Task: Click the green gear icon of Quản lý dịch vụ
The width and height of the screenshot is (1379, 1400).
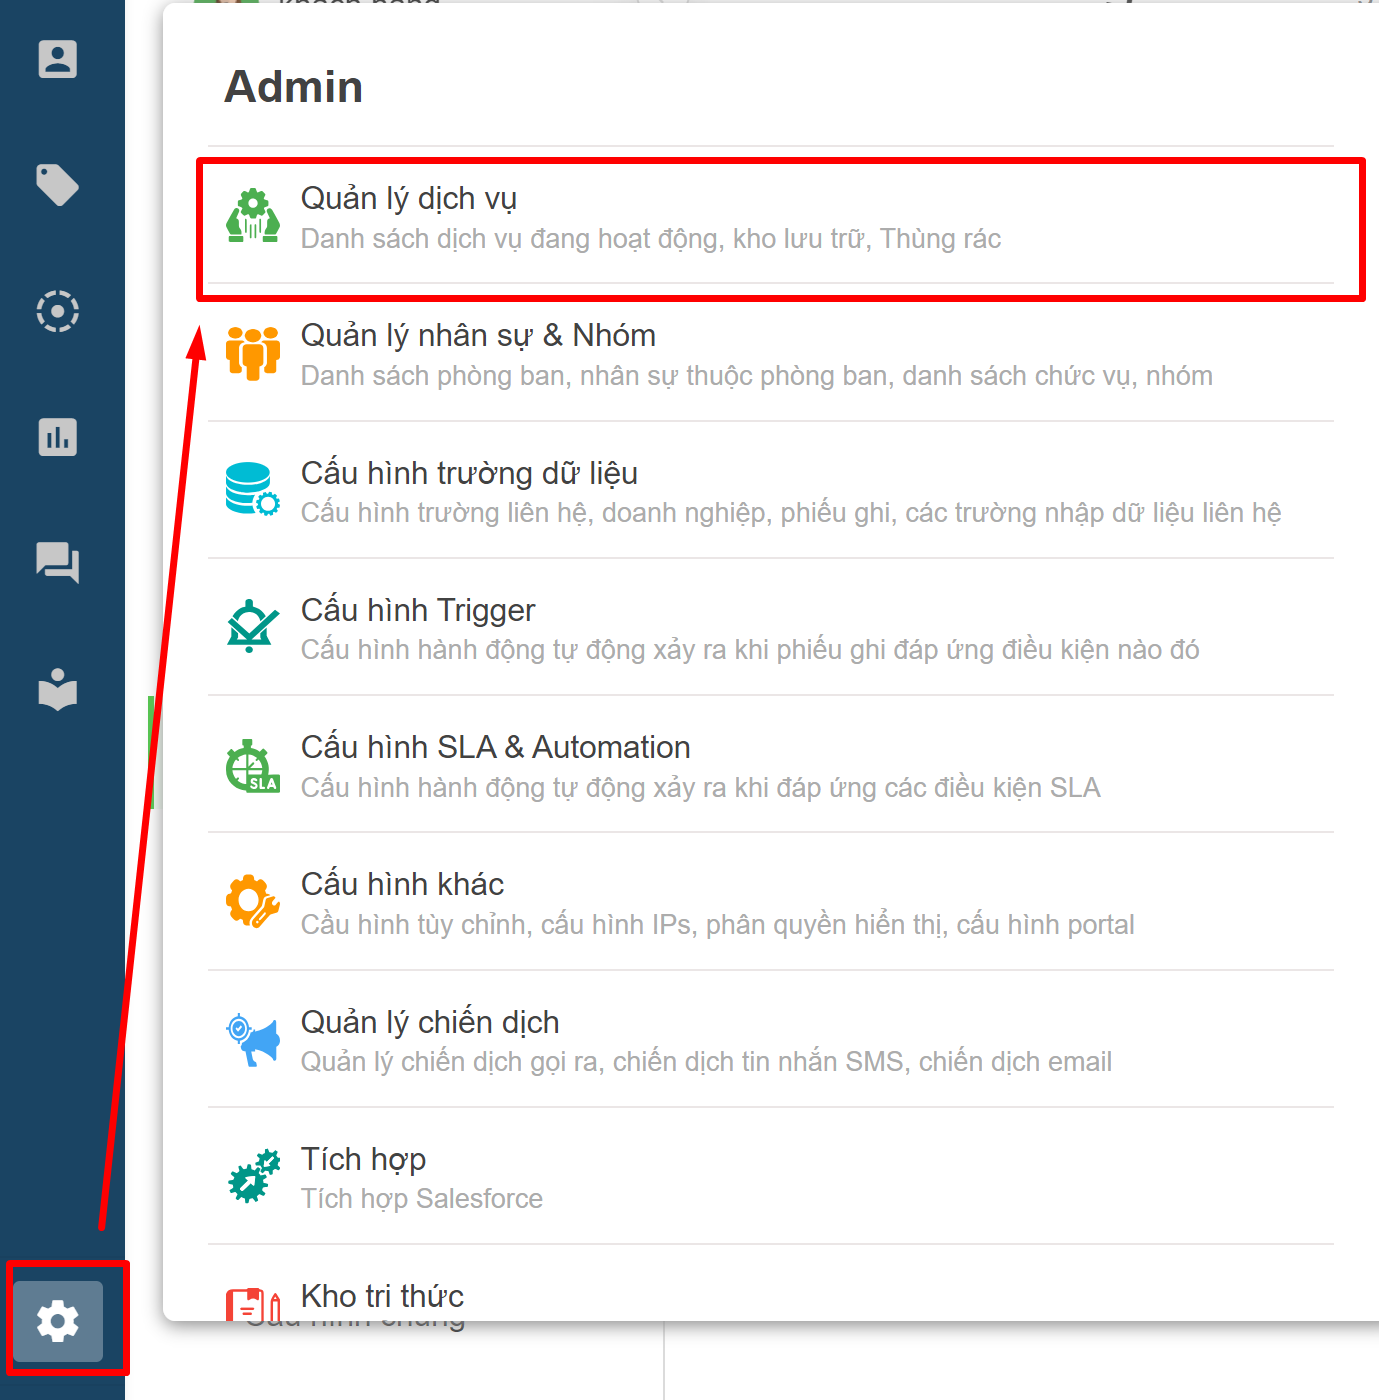Action: coord(253,216)
